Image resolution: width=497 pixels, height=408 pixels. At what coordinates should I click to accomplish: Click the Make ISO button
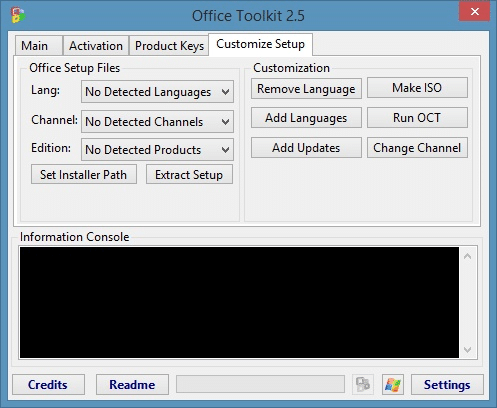click(417, 88)
